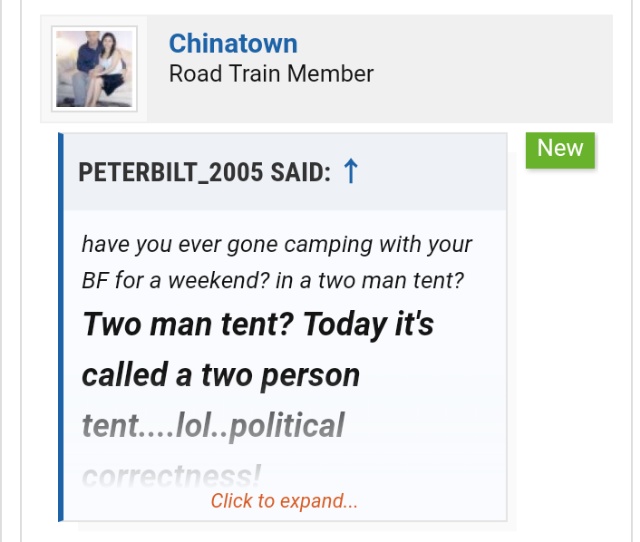Click the bold 'Two man tent? Today it's' line

pos(257,324)
